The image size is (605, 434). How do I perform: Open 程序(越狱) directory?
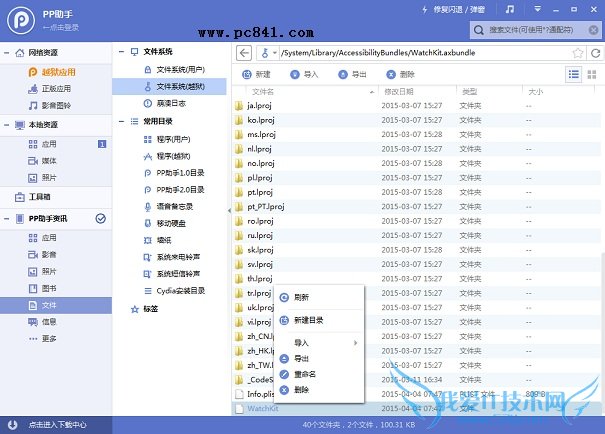[167, 156]
